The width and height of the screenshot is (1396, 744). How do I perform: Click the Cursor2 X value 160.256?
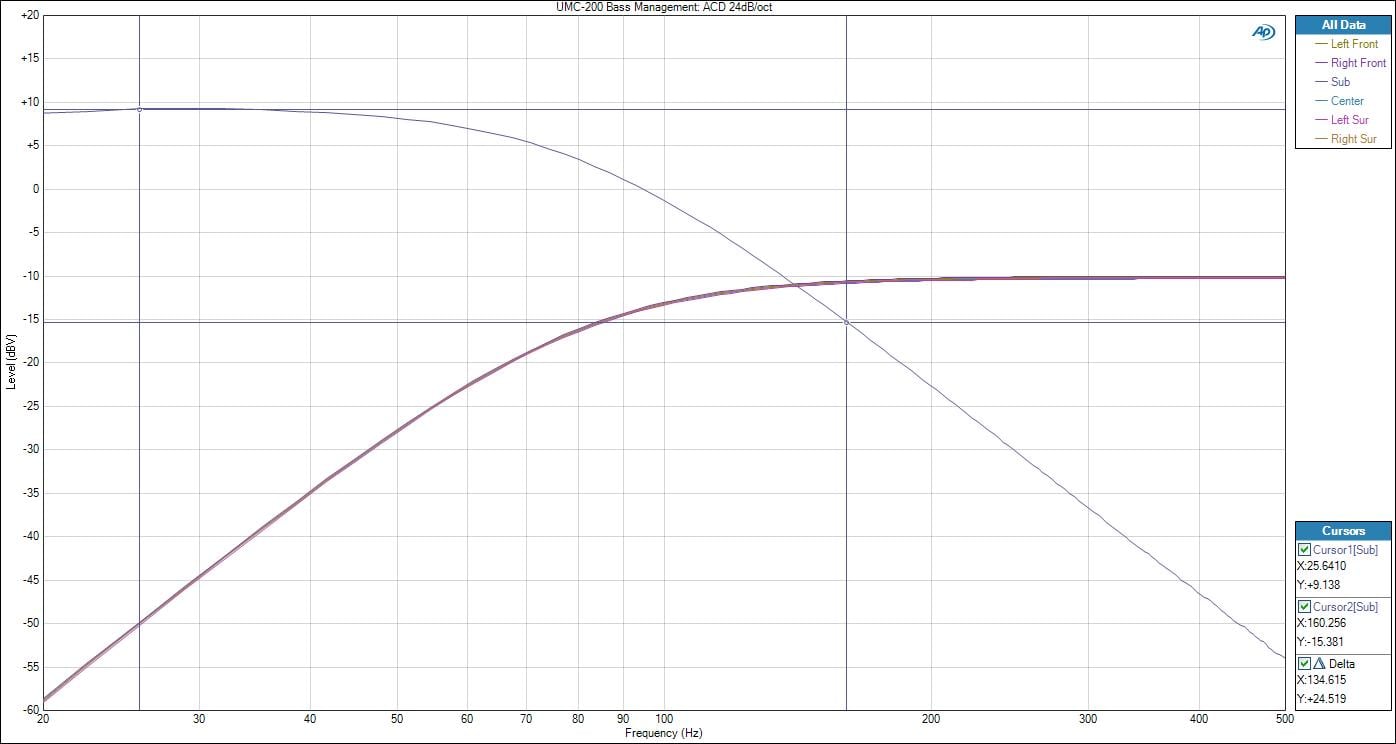point(1322,623)
